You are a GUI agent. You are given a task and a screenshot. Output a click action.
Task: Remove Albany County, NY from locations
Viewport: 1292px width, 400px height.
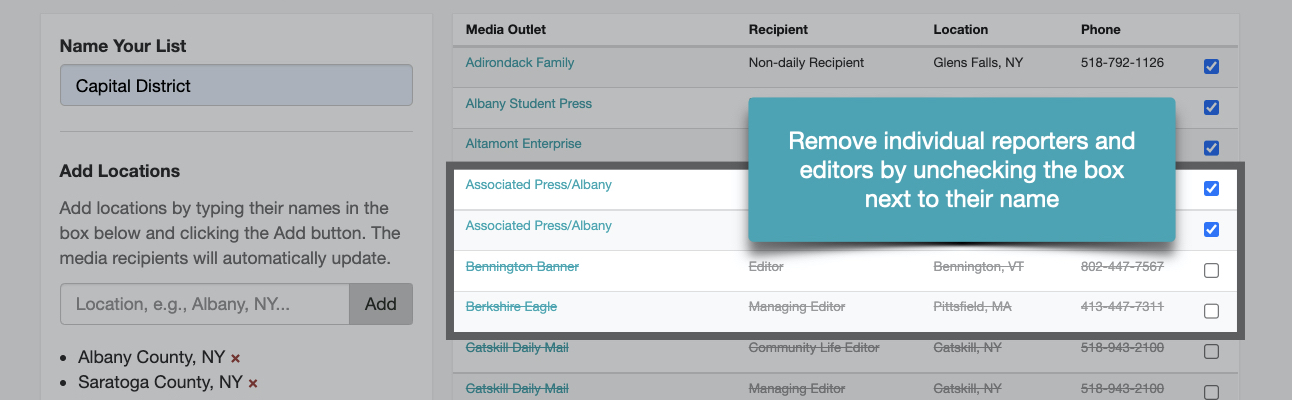pos(235,358)
